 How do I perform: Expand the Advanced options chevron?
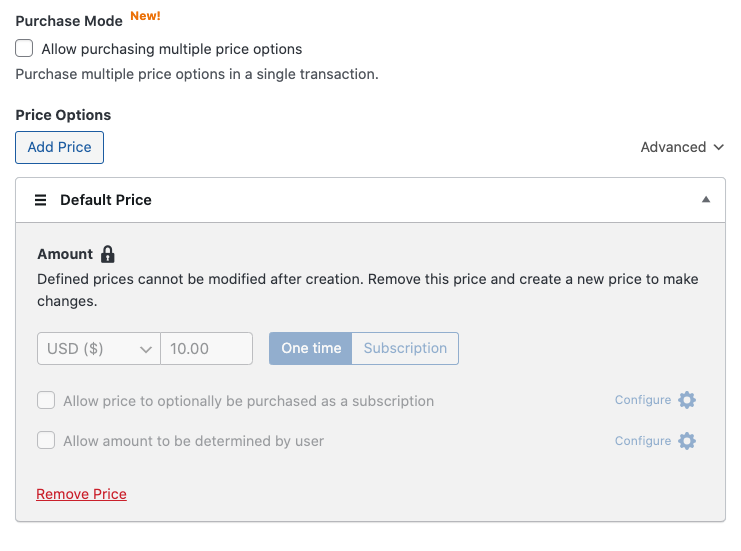coord(719,147)
